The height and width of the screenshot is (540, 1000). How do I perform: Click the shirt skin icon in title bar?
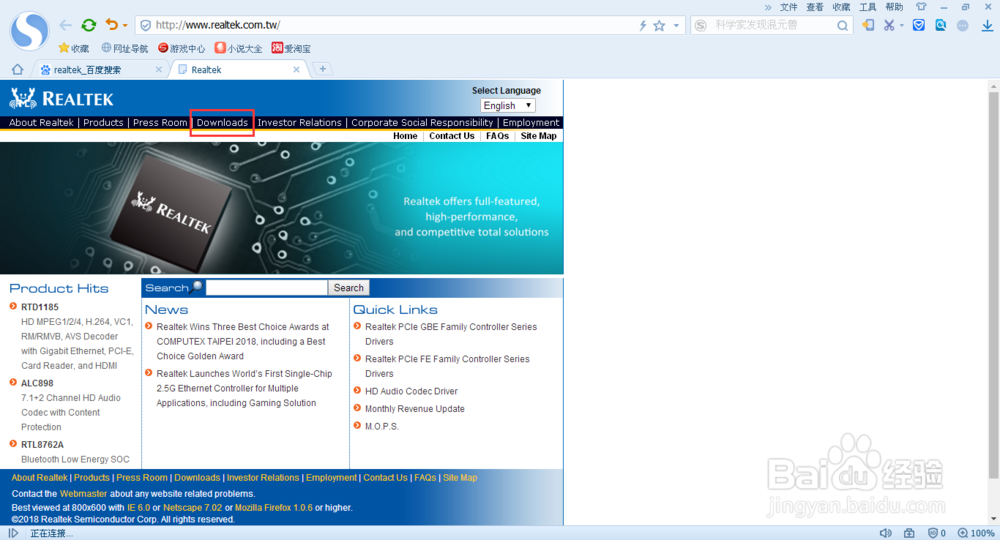(x=921, y=7)
